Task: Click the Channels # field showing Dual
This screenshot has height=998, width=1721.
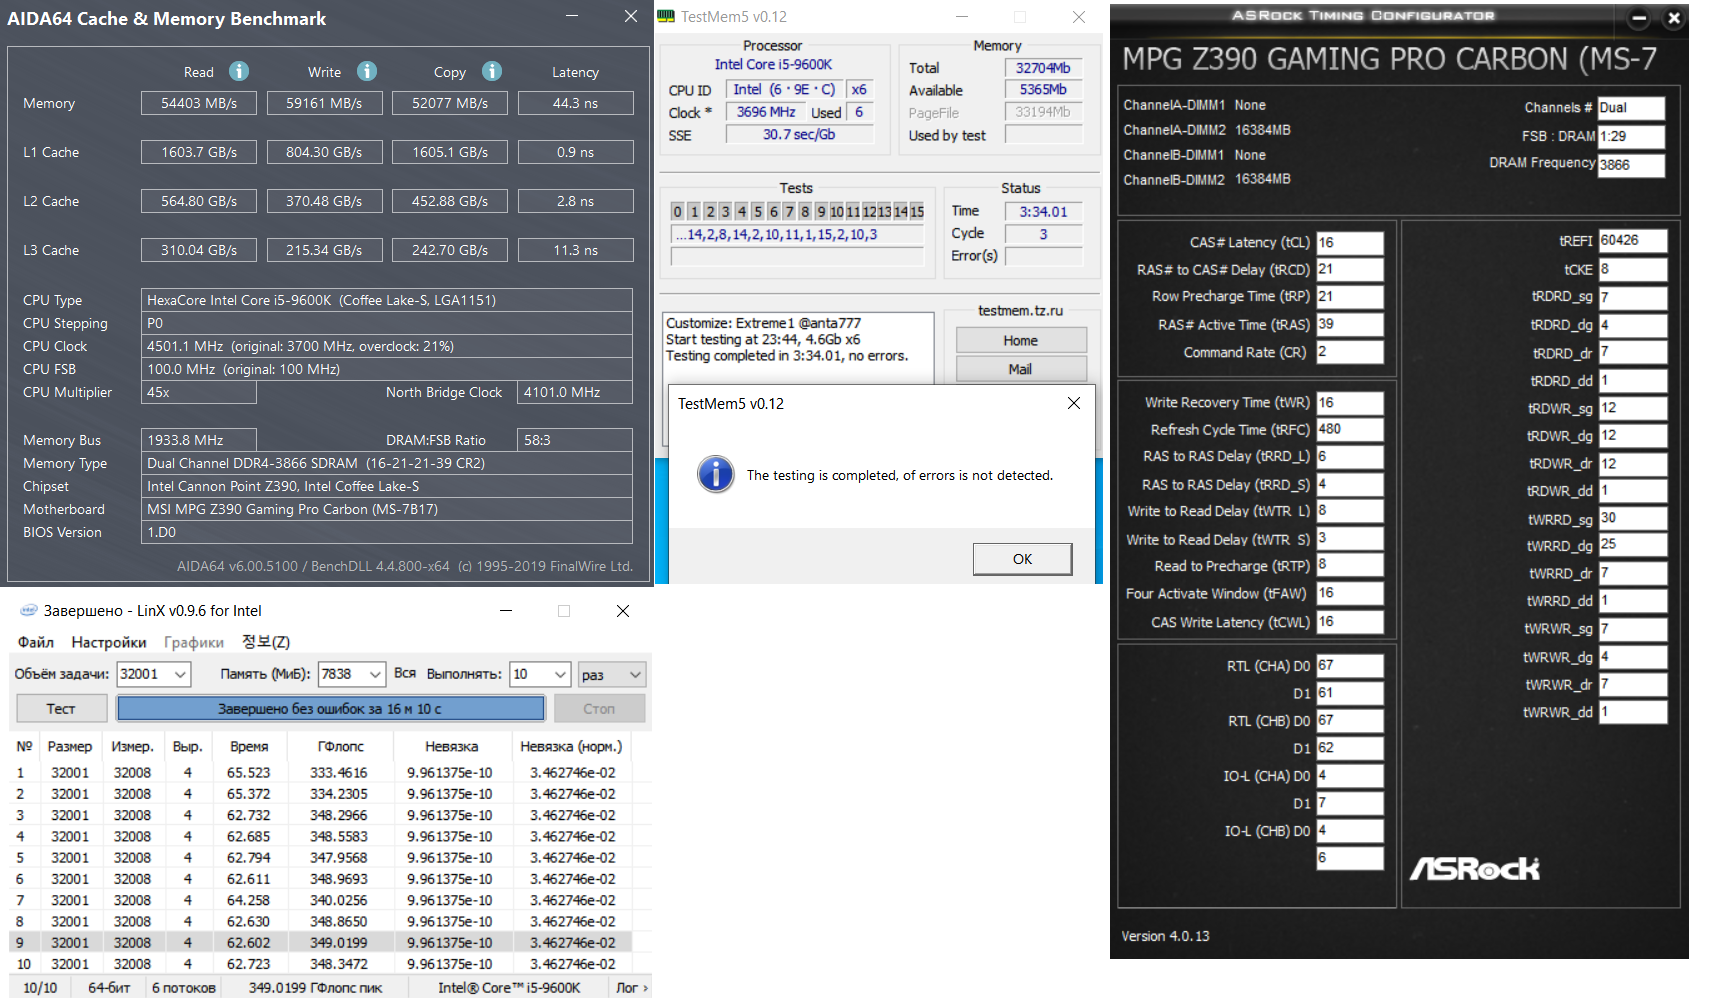Action: point(1631,107)
